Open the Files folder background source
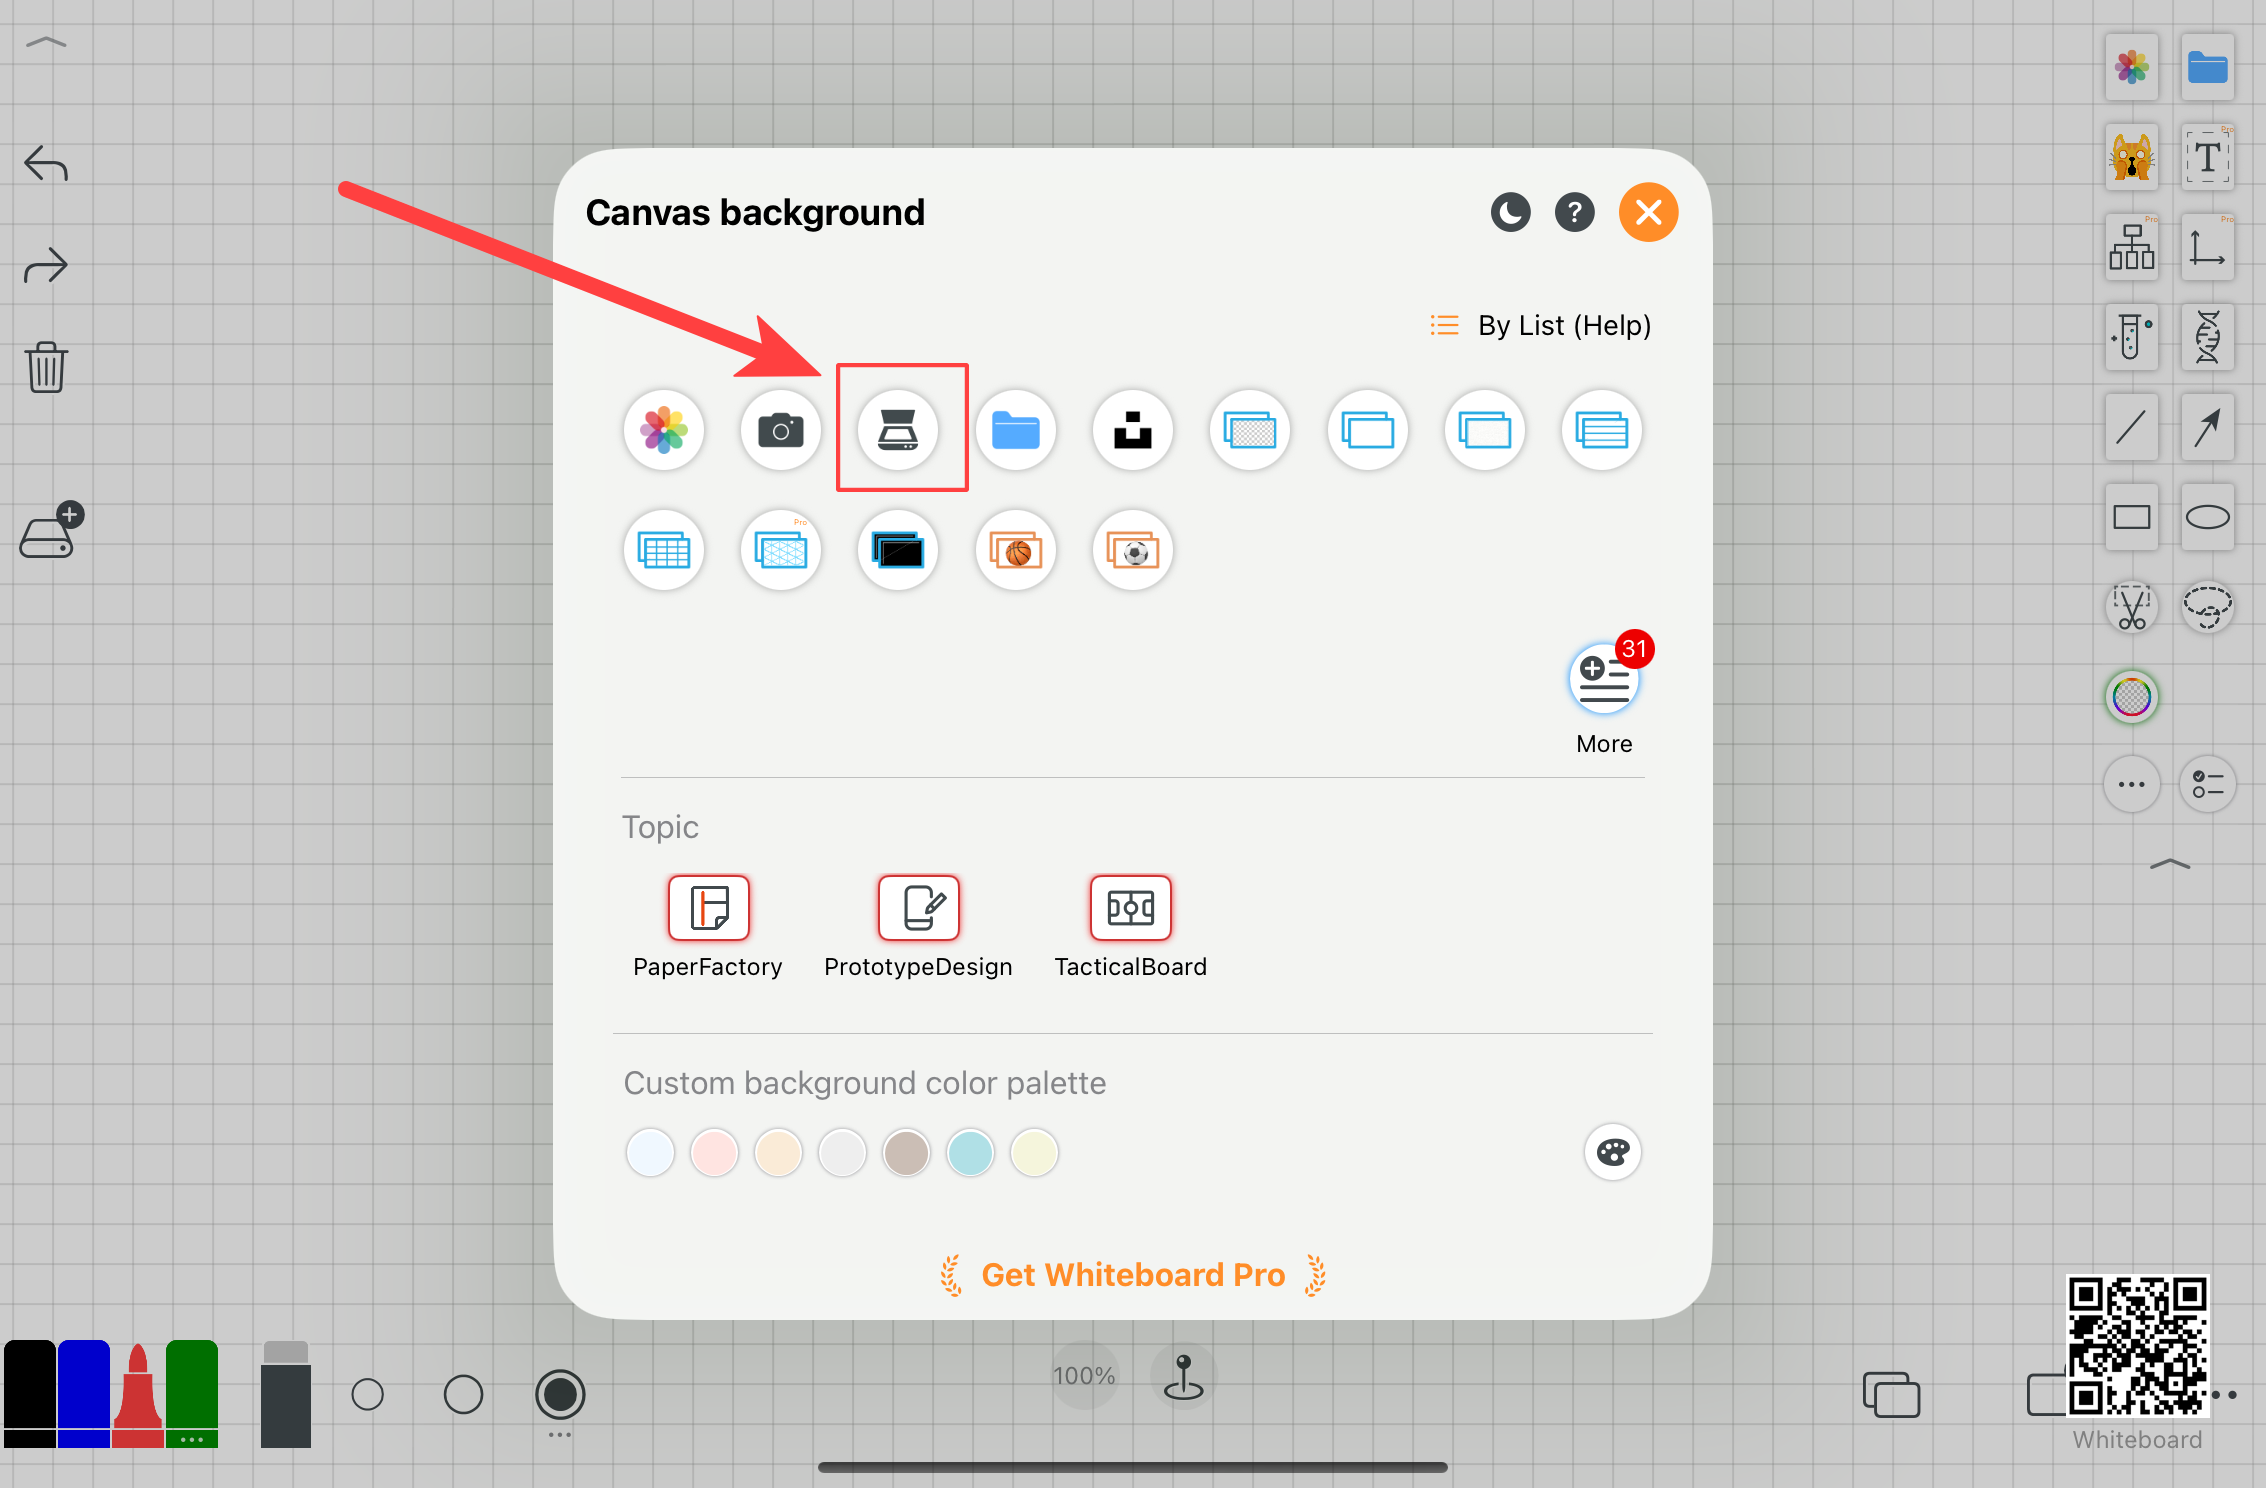The height and width of the screenshot is (1488, 2266). click(x=1015, y=430)
